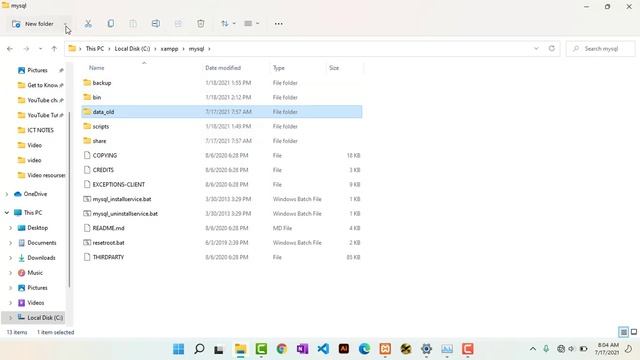640x360 pixels.
Task: Select the bin folder
Action: 222,97
